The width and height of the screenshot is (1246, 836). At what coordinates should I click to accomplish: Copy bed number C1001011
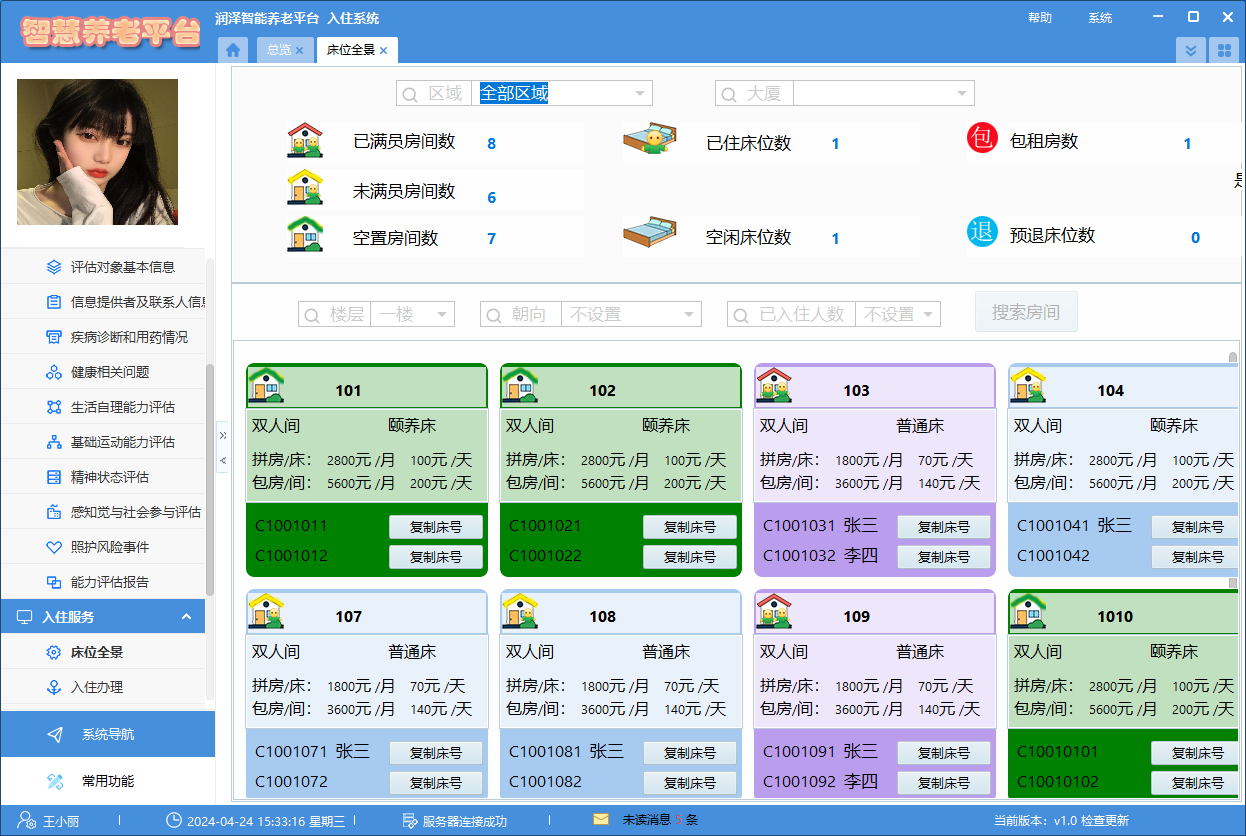pyautogui.click(x=435, y=527)
